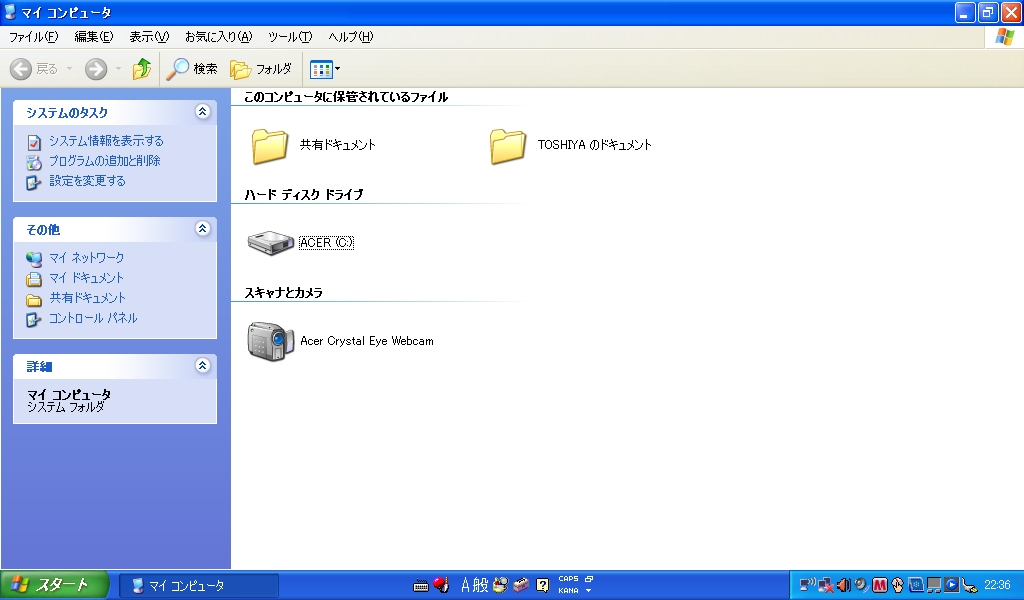The height and width of the screenshot is (600, 1024).
Task: Click 設定を変更する link
Action: coord(88,181)
